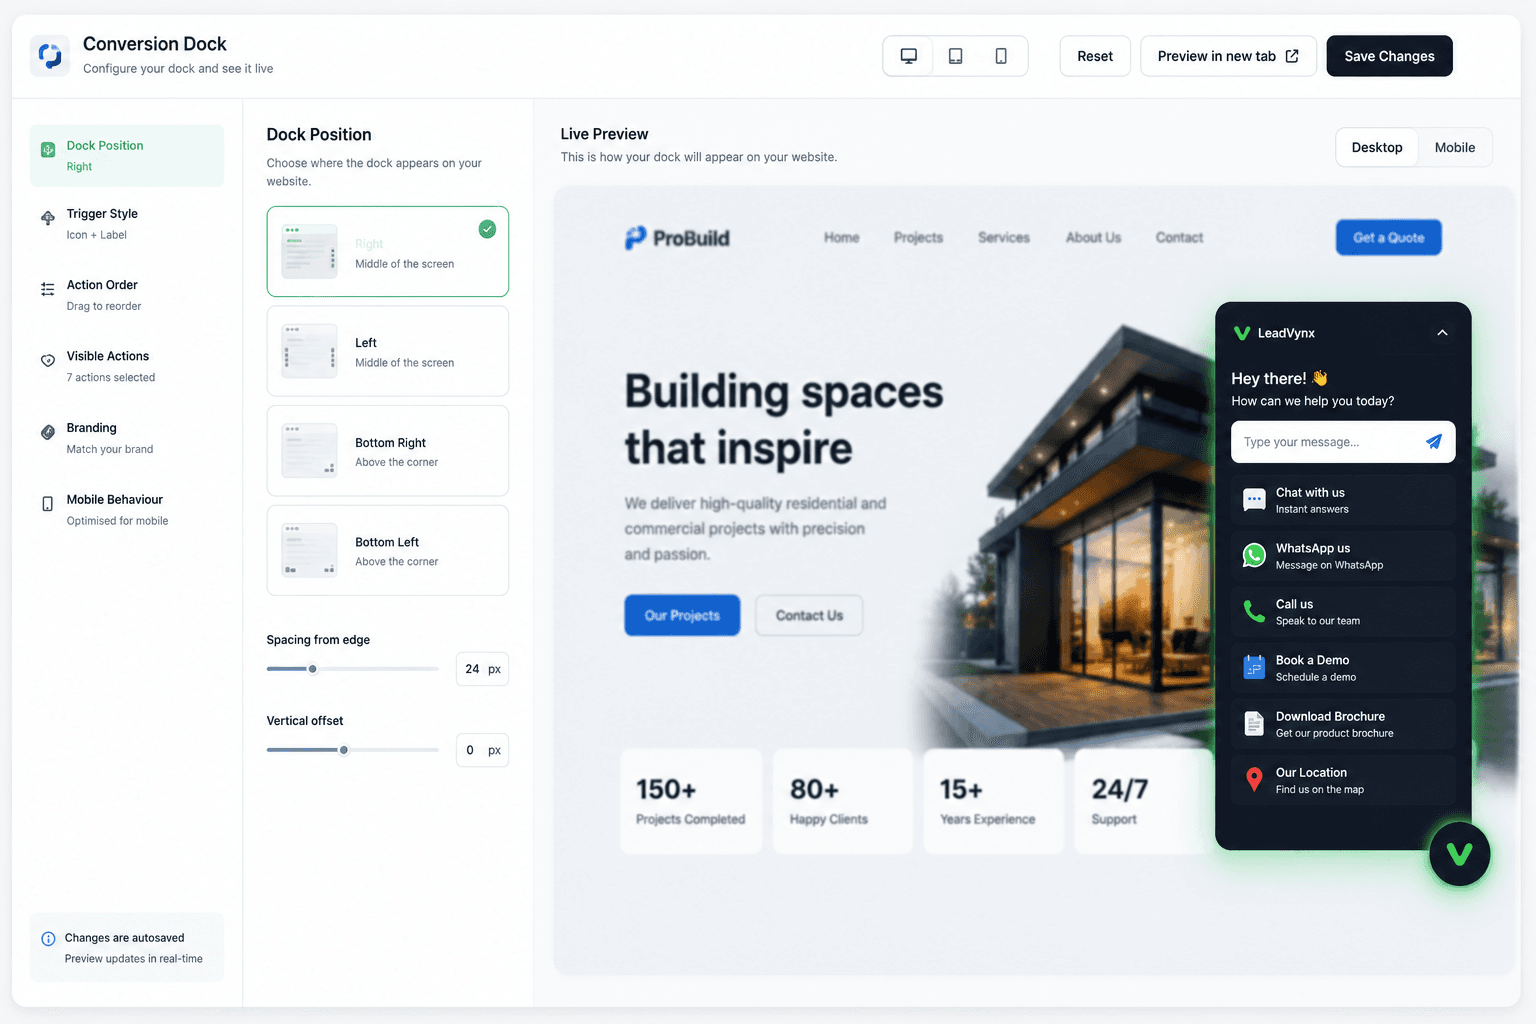Click the Download Brochure document icon
The height and width of the screenshot is (1024, 1536).
coord(1254,723)
